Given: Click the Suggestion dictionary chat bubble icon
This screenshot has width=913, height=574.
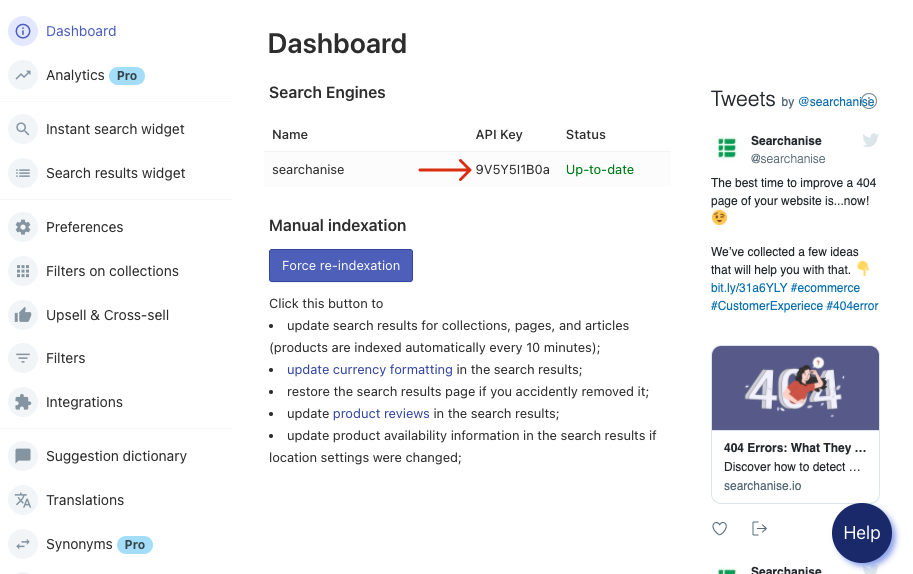Looking at the screenshot, I should click(x=23, y=456).
